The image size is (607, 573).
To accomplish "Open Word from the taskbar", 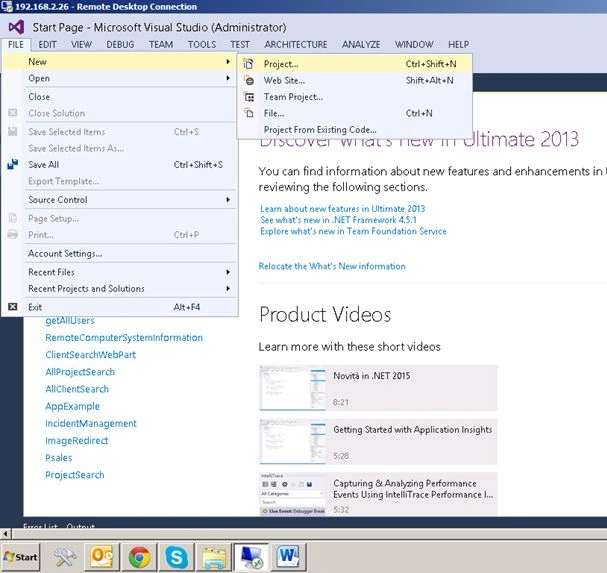I will coord(288,557).
